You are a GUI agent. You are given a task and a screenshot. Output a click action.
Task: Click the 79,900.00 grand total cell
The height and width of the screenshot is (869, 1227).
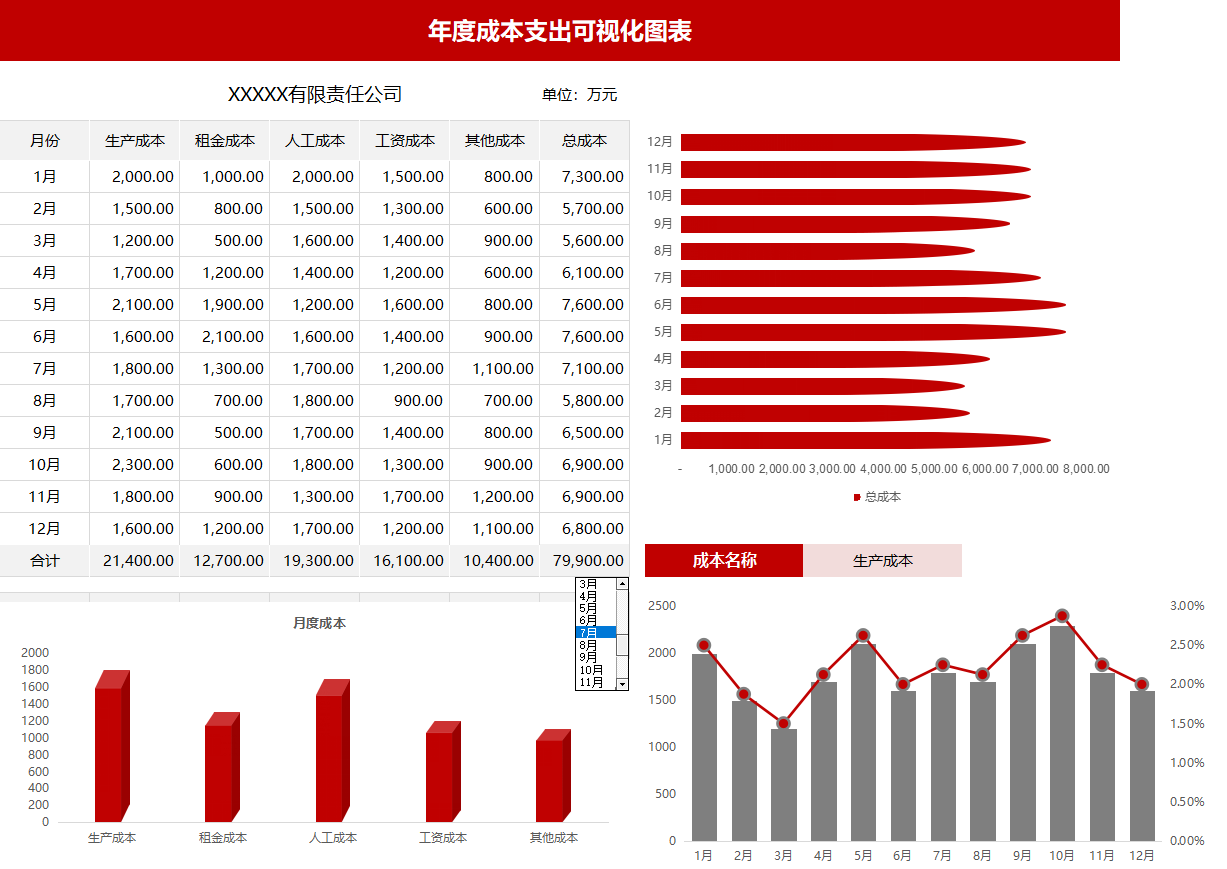click(x=585, y=561)
